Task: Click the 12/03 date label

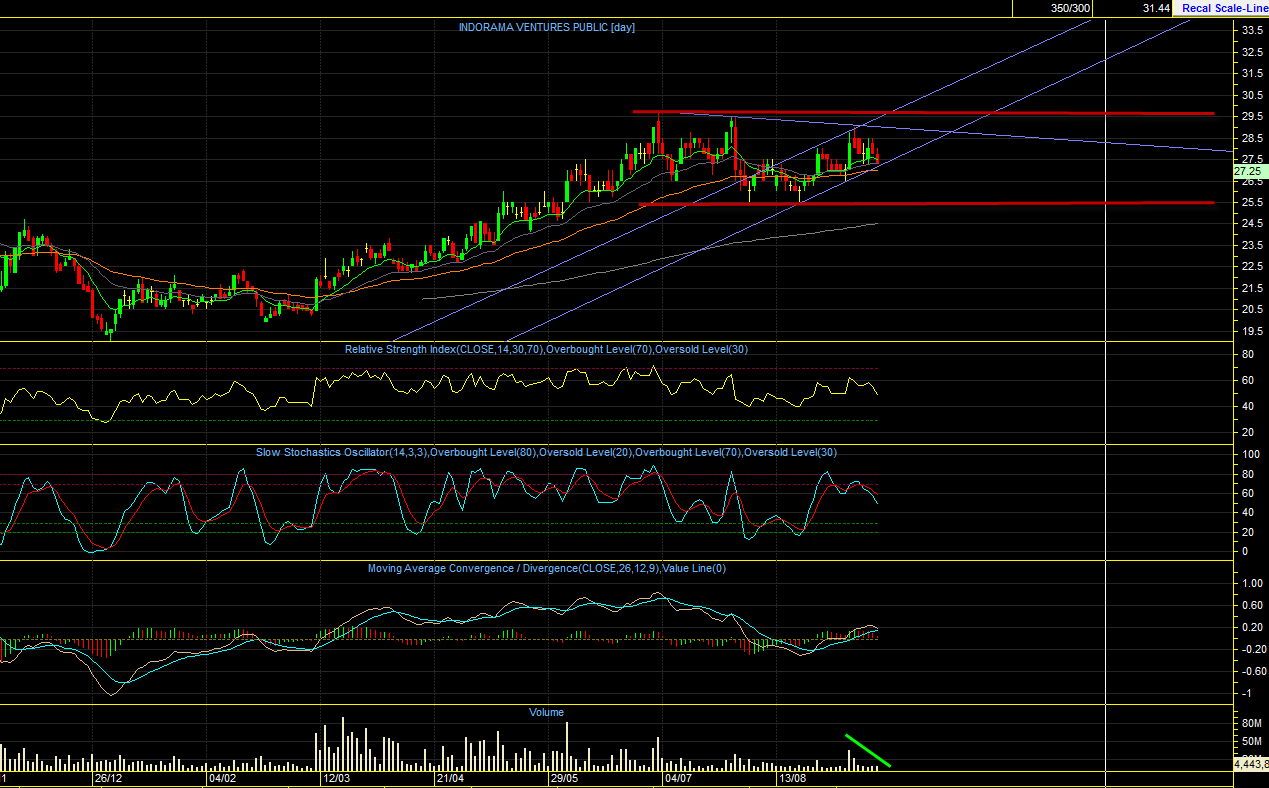Action: pos(336,778)
